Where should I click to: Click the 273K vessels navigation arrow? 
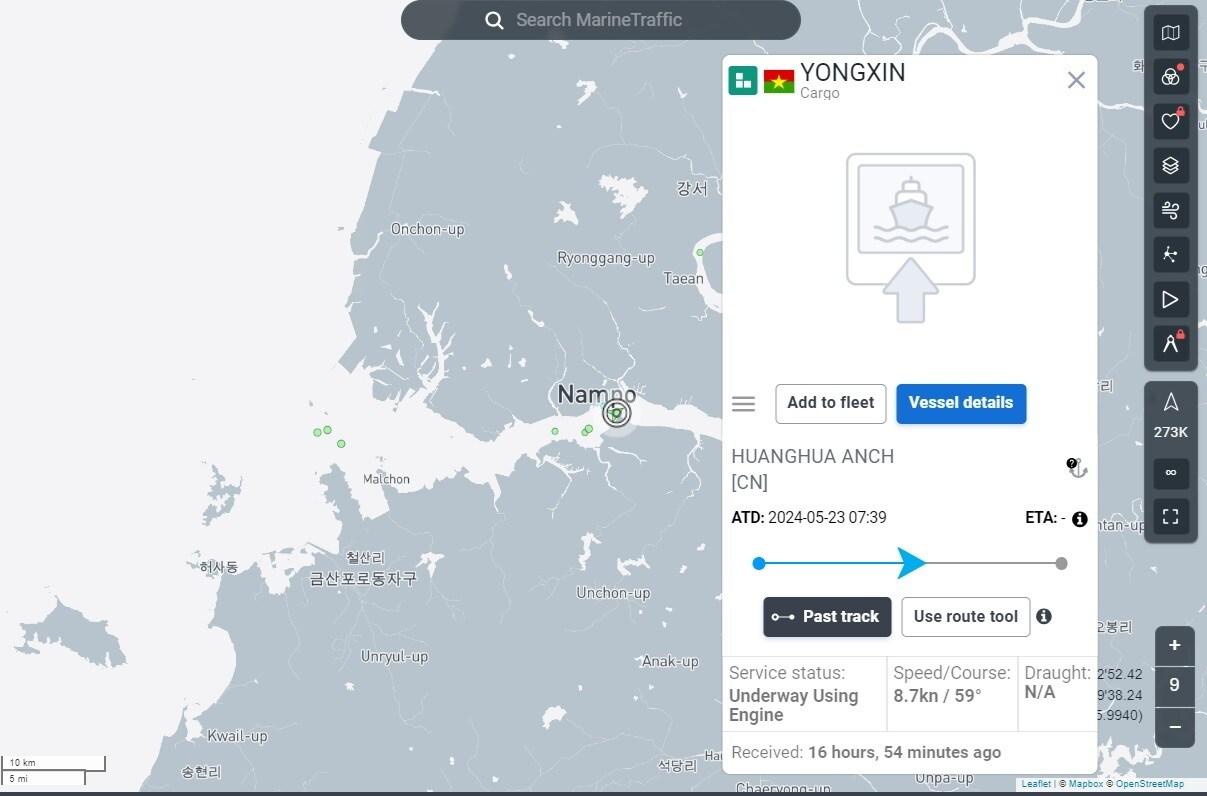coord(1170,403)
